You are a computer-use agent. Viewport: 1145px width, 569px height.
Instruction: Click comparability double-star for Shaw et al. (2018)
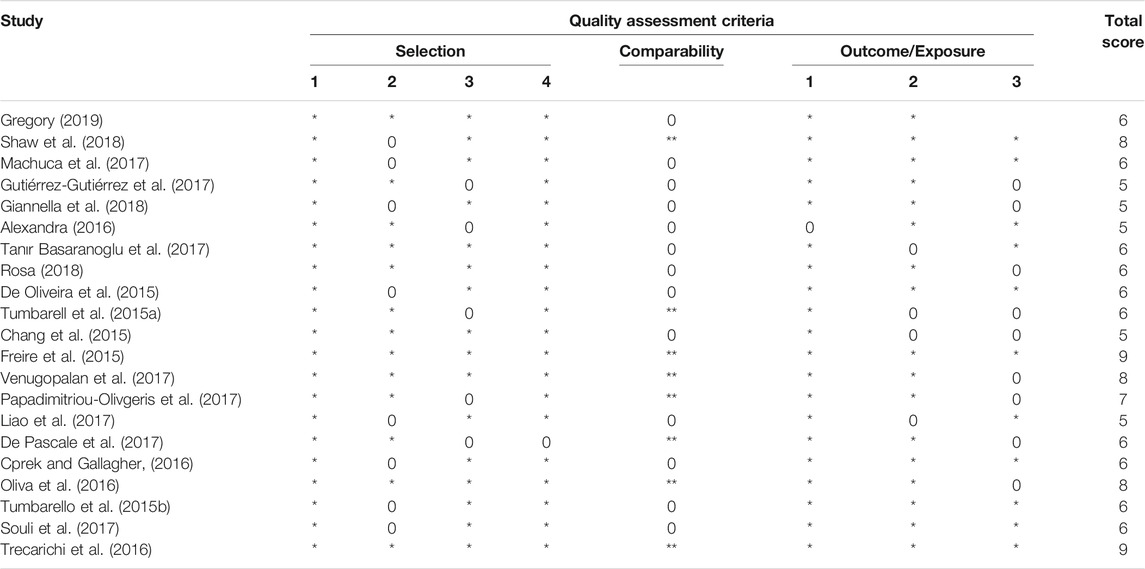click(x=671, y=142)
